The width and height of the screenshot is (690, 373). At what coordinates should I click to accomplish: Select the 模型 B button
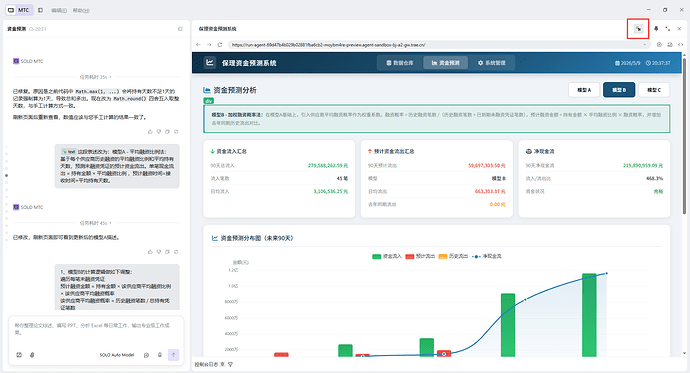619,90
